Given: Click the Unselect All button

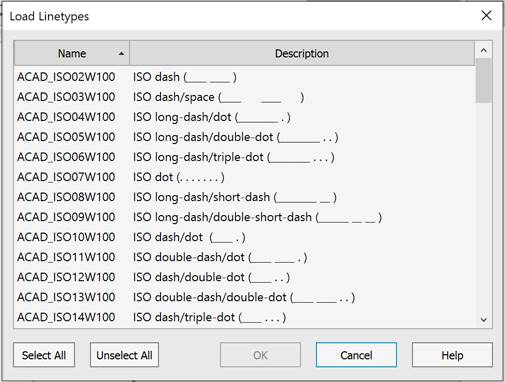Looking at the screenshot, I should click(x=124, y=355).
